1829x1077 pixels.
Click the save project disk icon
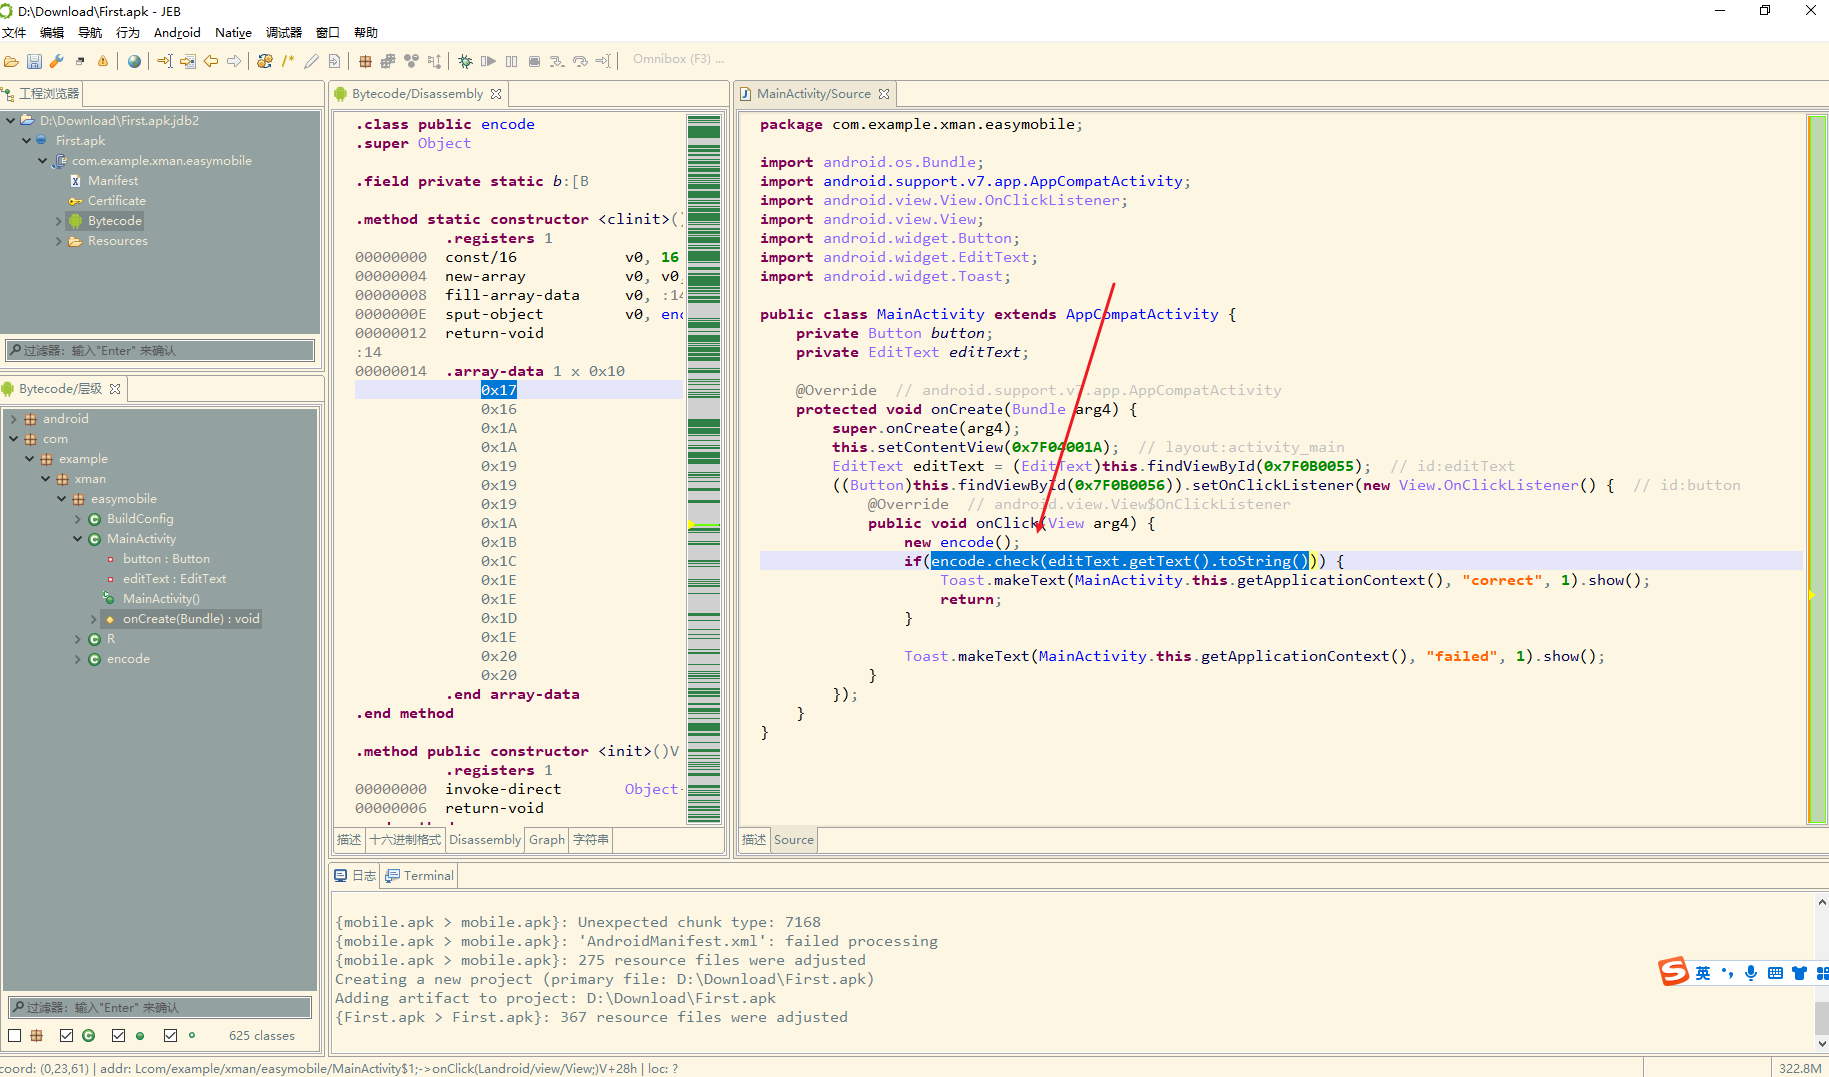[x=34, y=61]
